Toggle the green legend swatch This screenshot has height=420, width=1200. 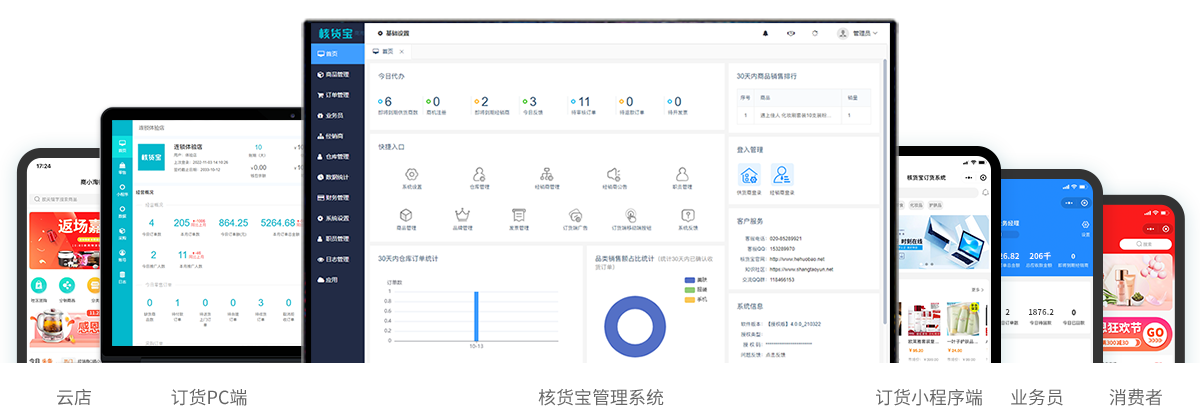pyautogui.click(x=689, y=289)
